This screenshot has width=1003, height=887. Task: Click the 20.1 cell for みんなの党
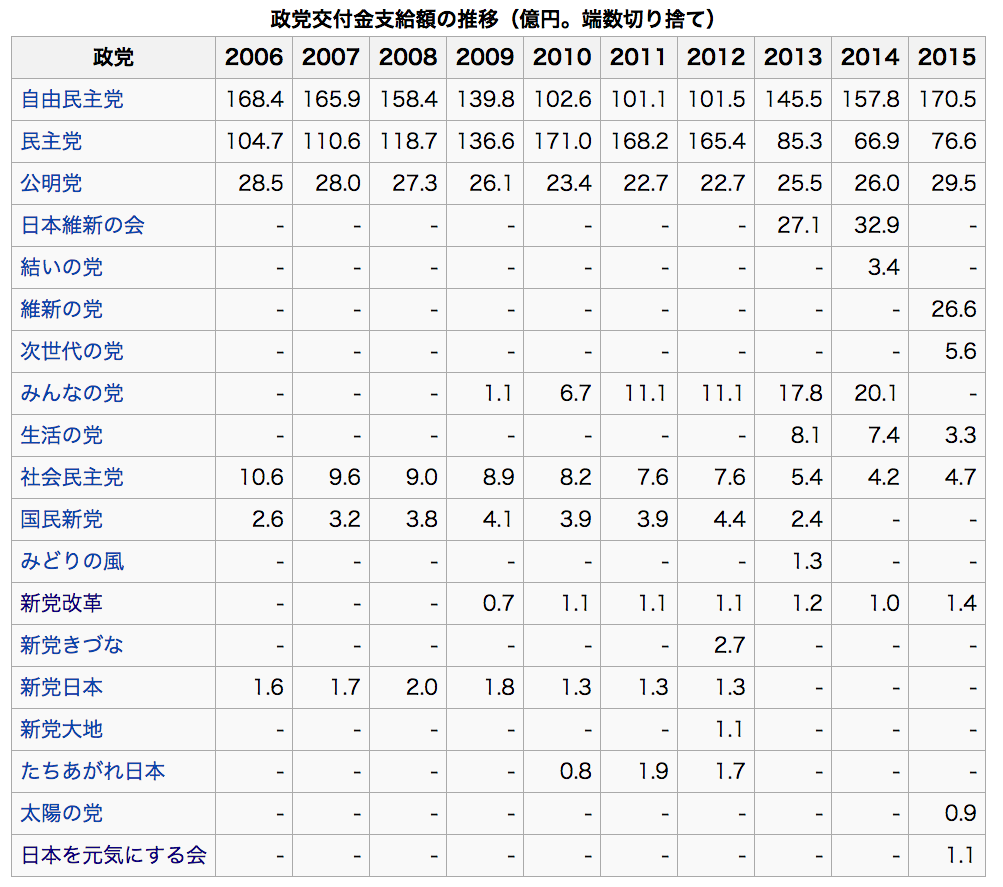(x=870, y=393)
